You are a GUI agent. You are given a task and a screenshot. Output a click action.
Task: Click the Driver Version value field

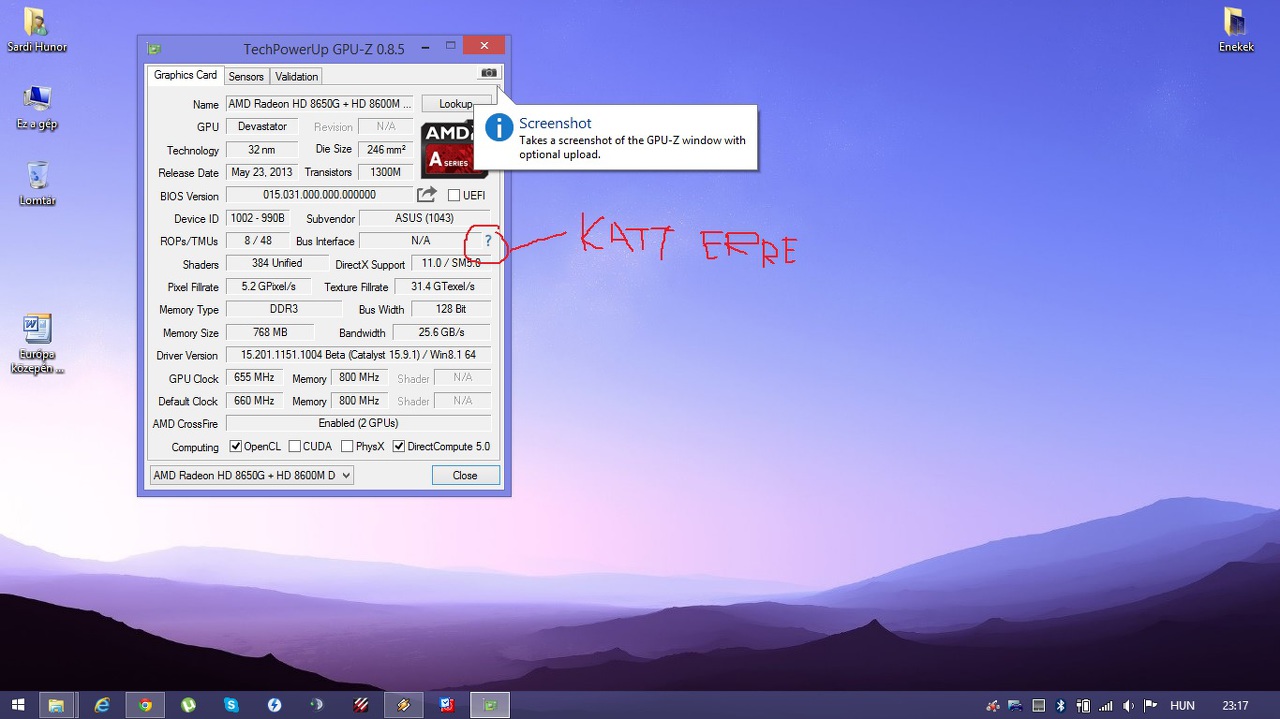click(x=359, y=355)
